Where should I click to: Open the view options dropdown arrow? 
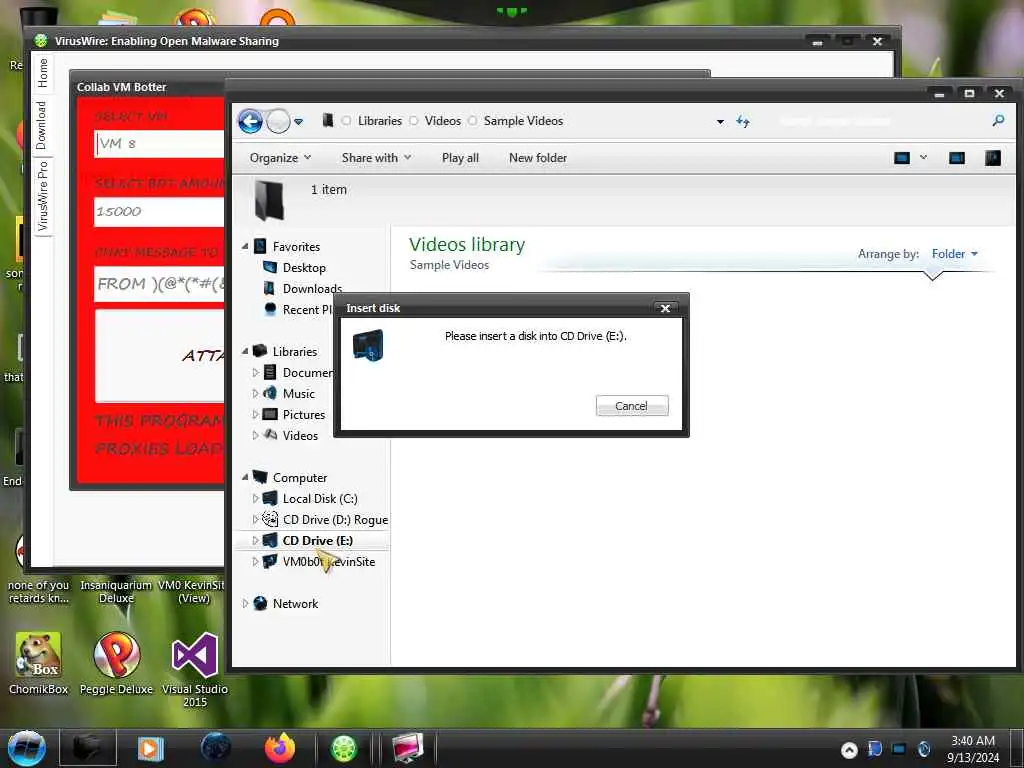click(x=923, y=157)
